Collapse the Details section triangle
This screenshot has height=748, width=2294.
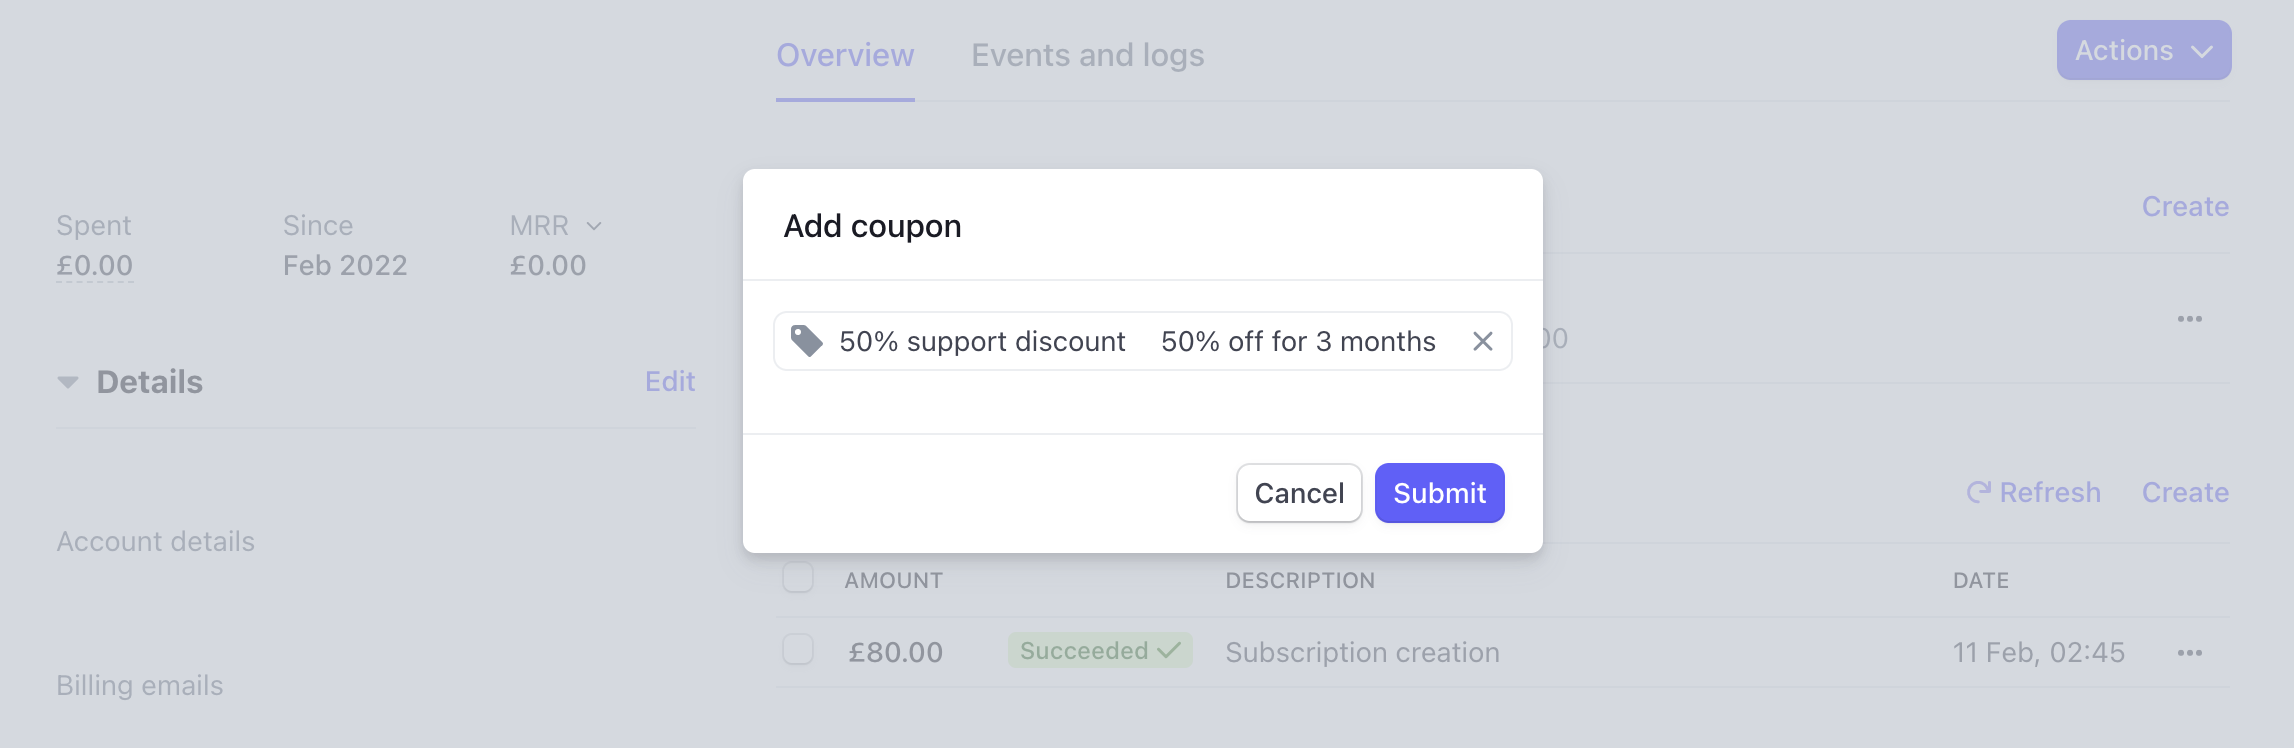[x=68, y=382]
